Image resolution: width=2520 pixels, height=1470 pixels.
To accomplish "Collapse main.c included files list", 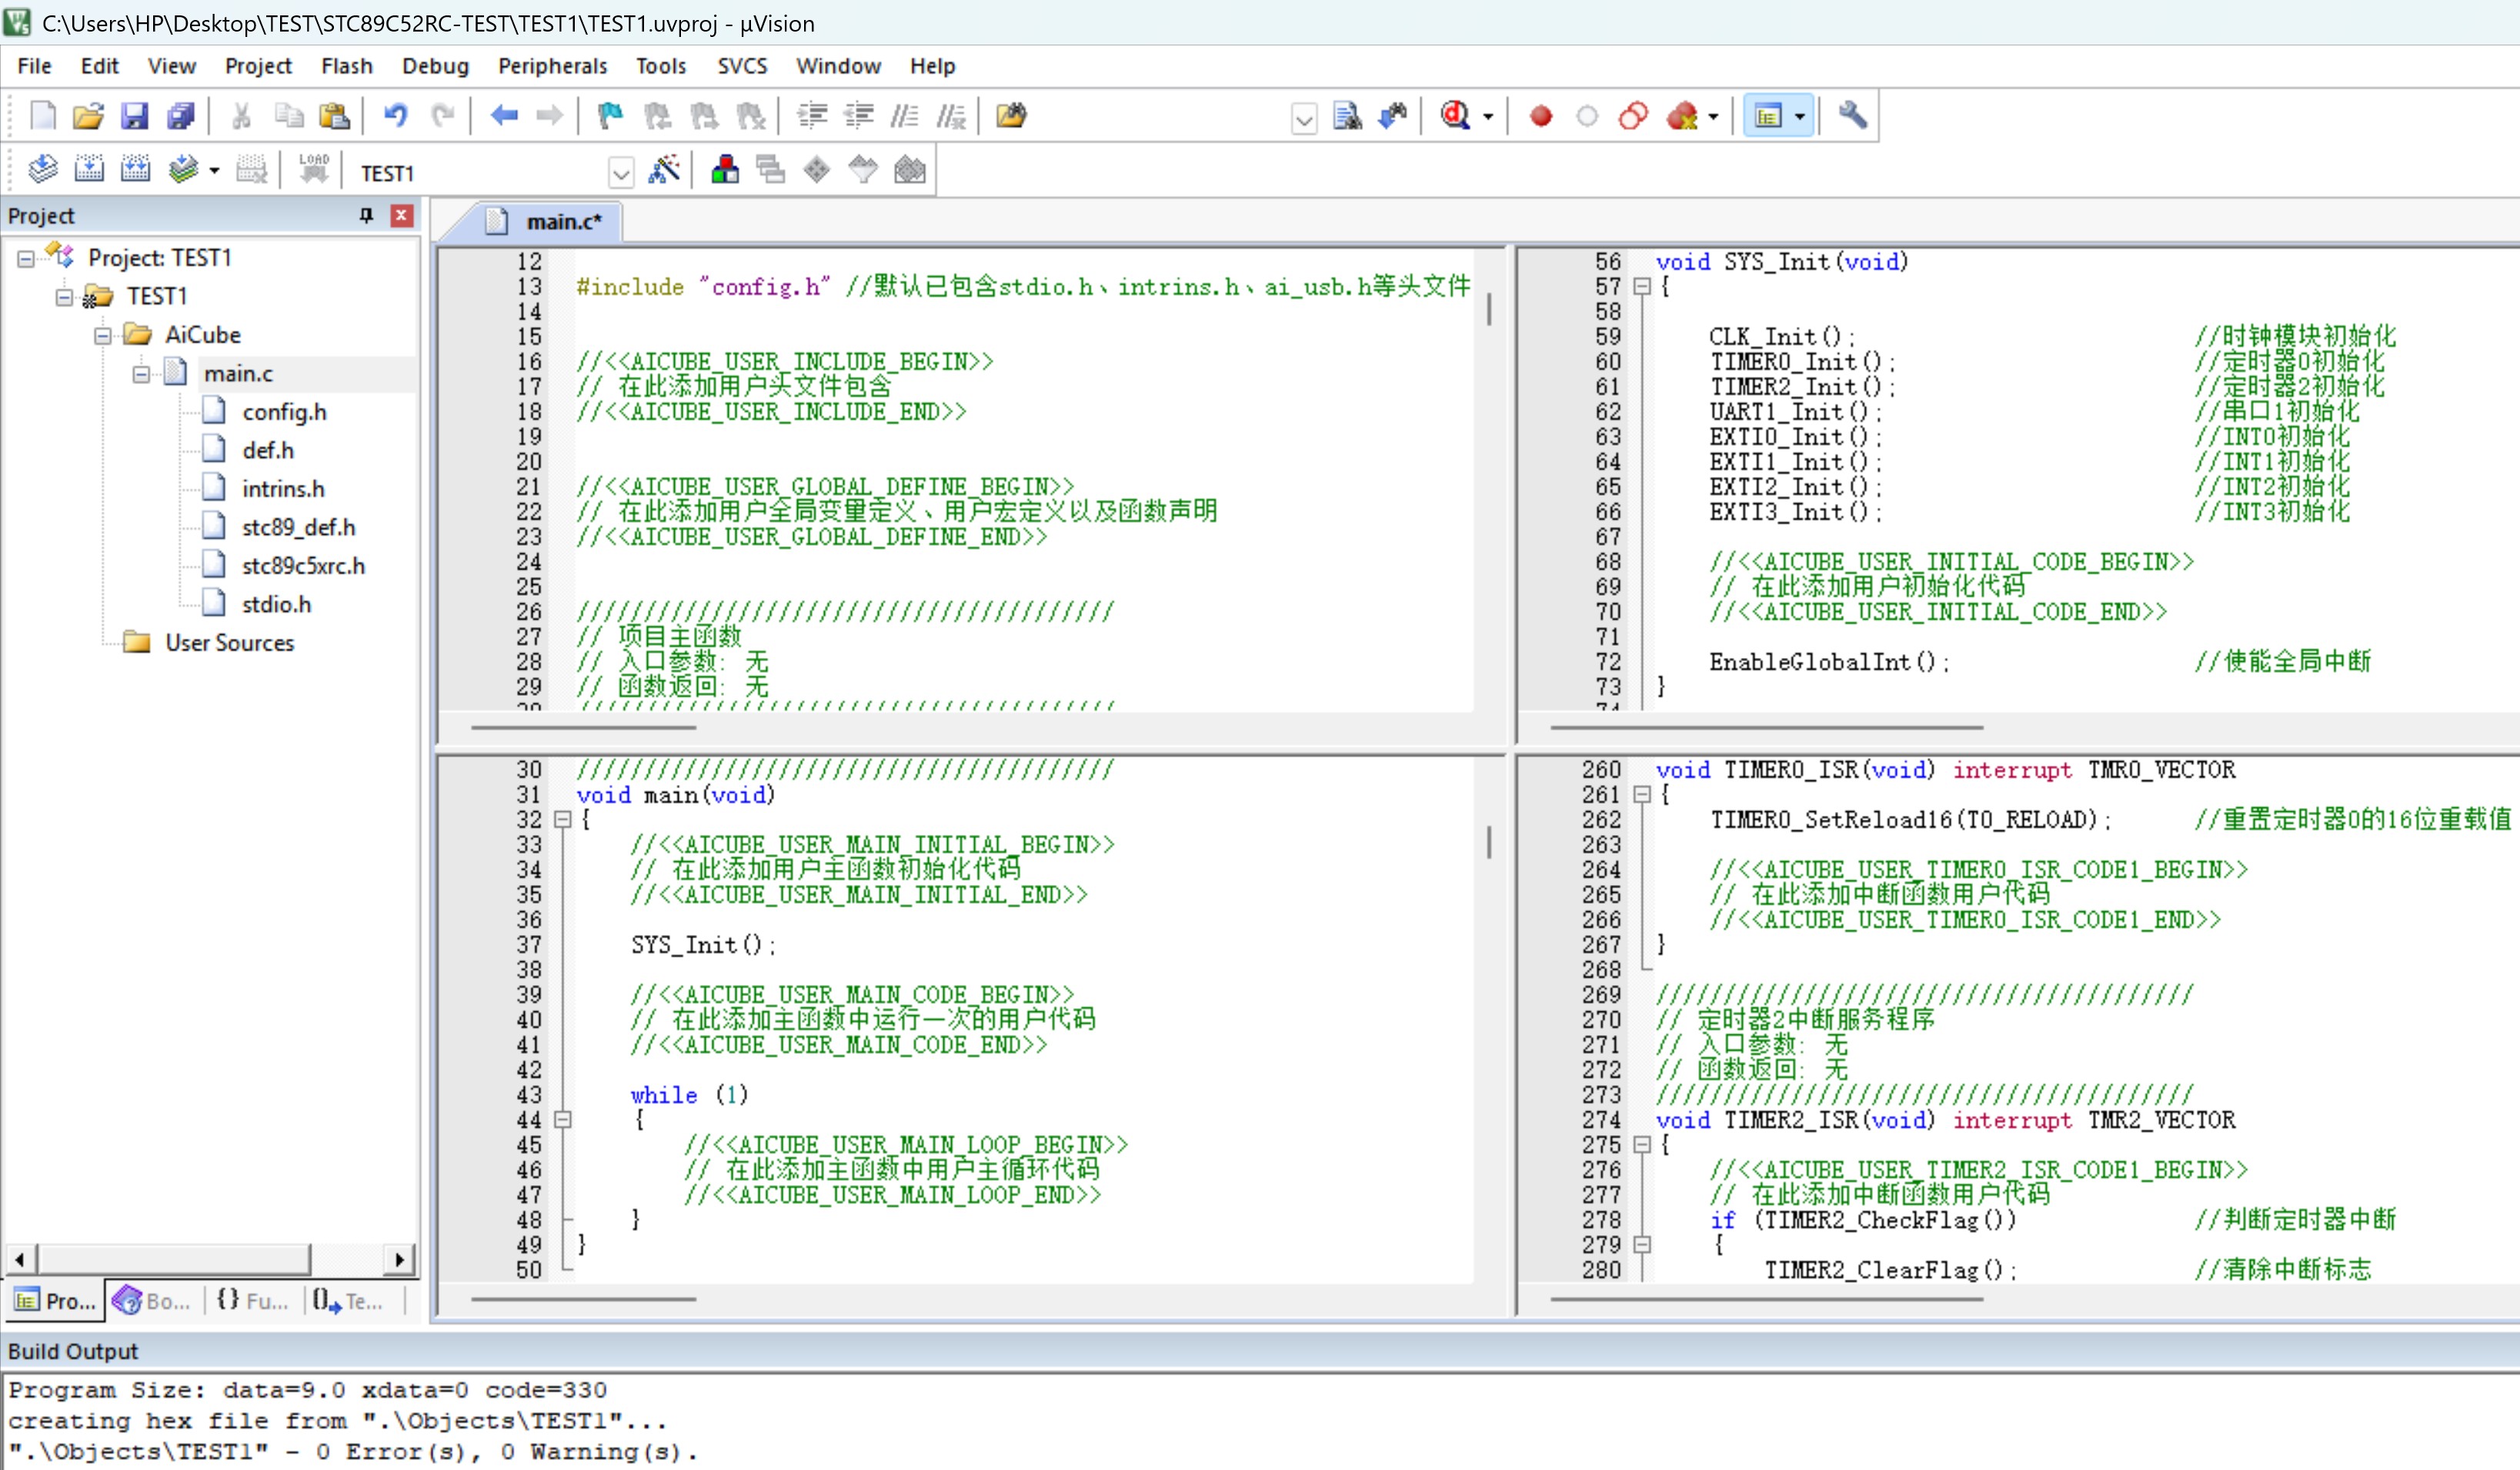I will pos(141,374).
